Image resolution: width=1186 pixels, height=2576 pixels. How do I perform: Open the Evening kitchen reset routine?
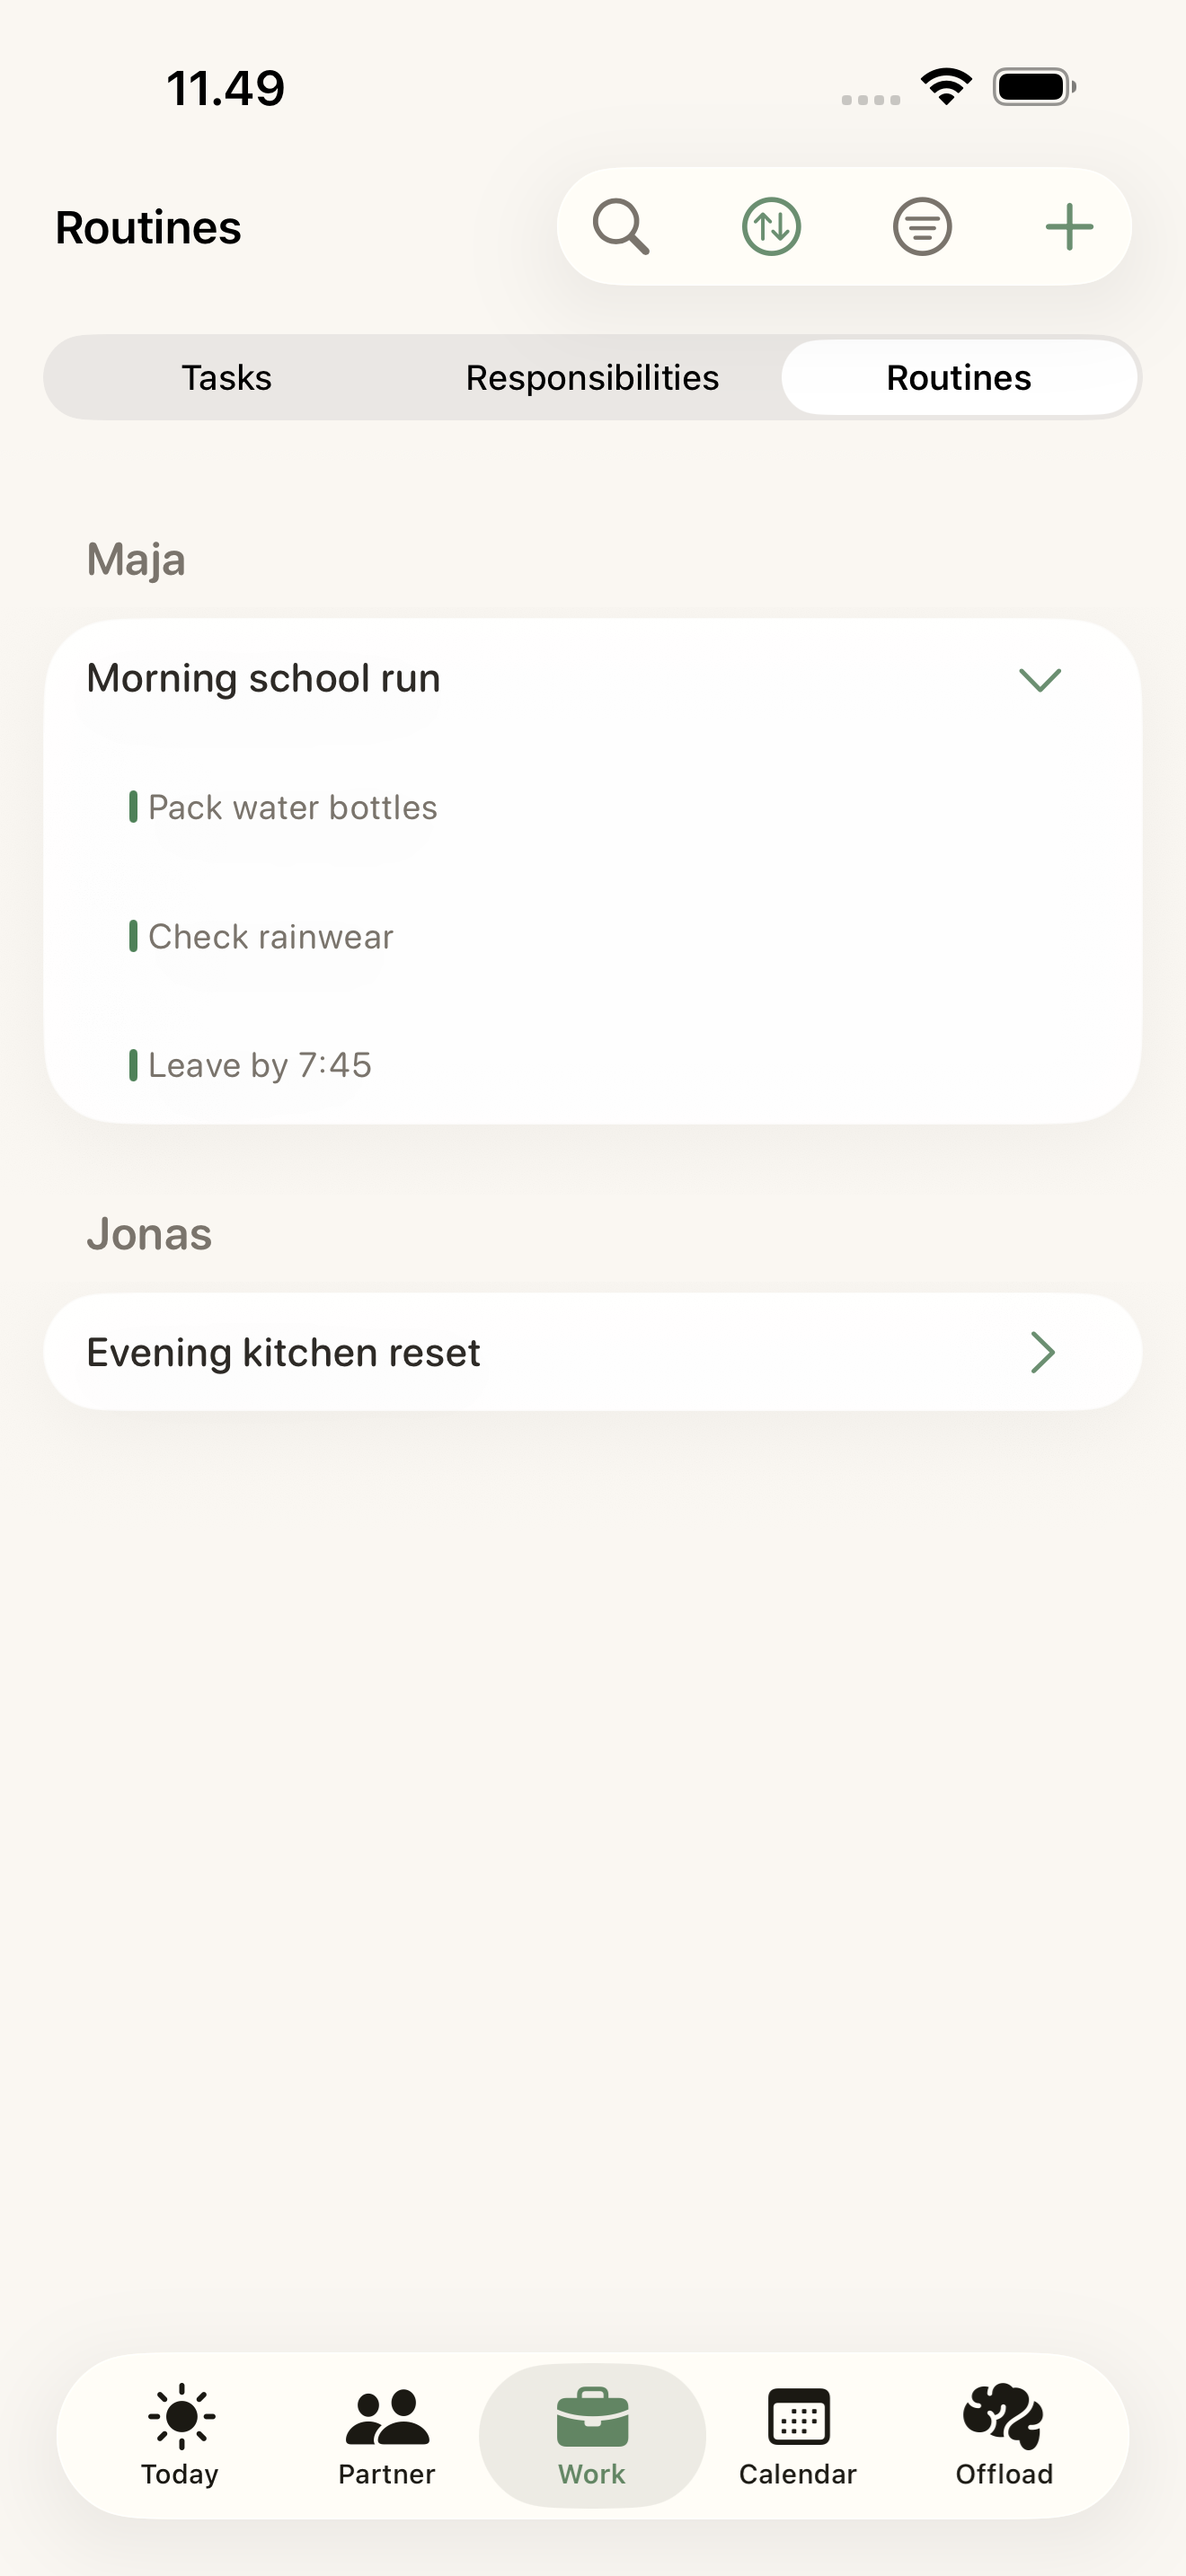point(592,1352)
